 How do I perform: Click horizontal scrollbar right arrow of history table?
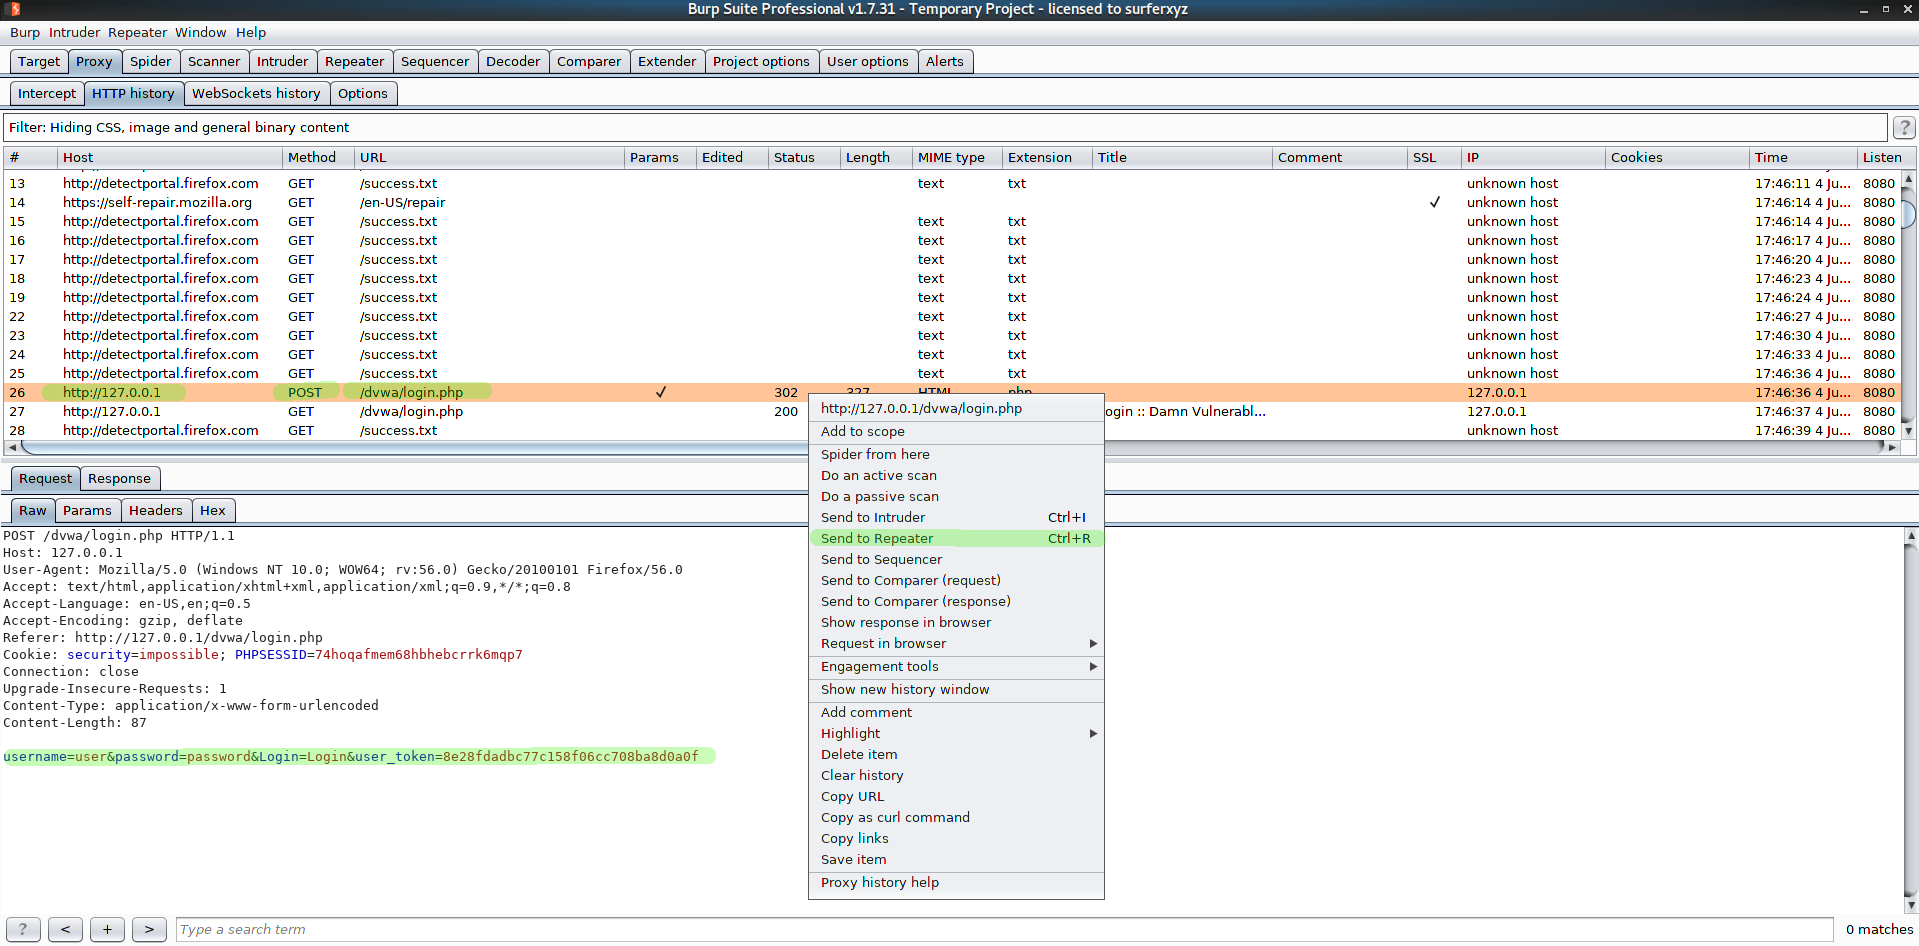[1892, 447]
